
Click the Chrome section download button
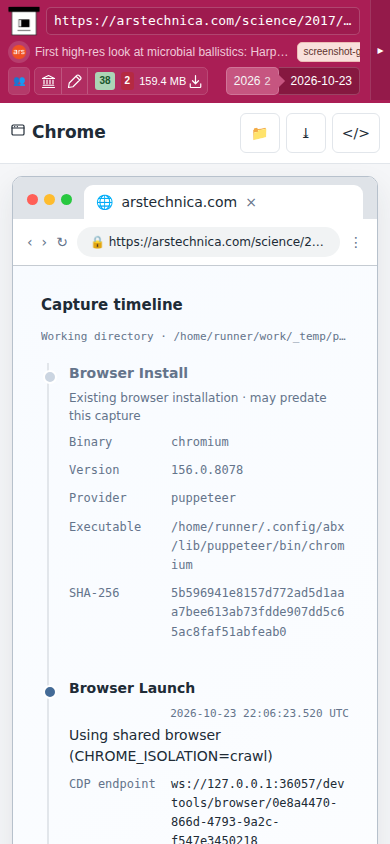coord(306,133)
